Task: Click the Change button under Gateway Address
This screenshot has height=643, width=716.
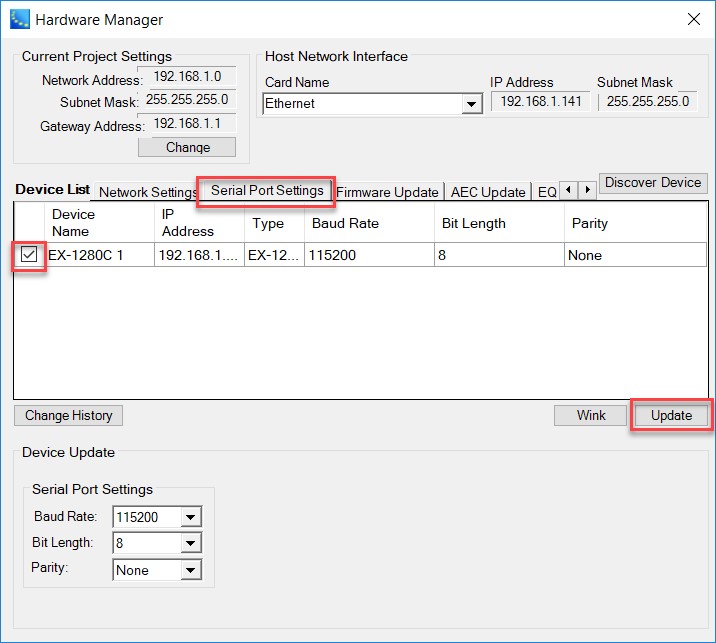Action: click(x=187, y=147)
